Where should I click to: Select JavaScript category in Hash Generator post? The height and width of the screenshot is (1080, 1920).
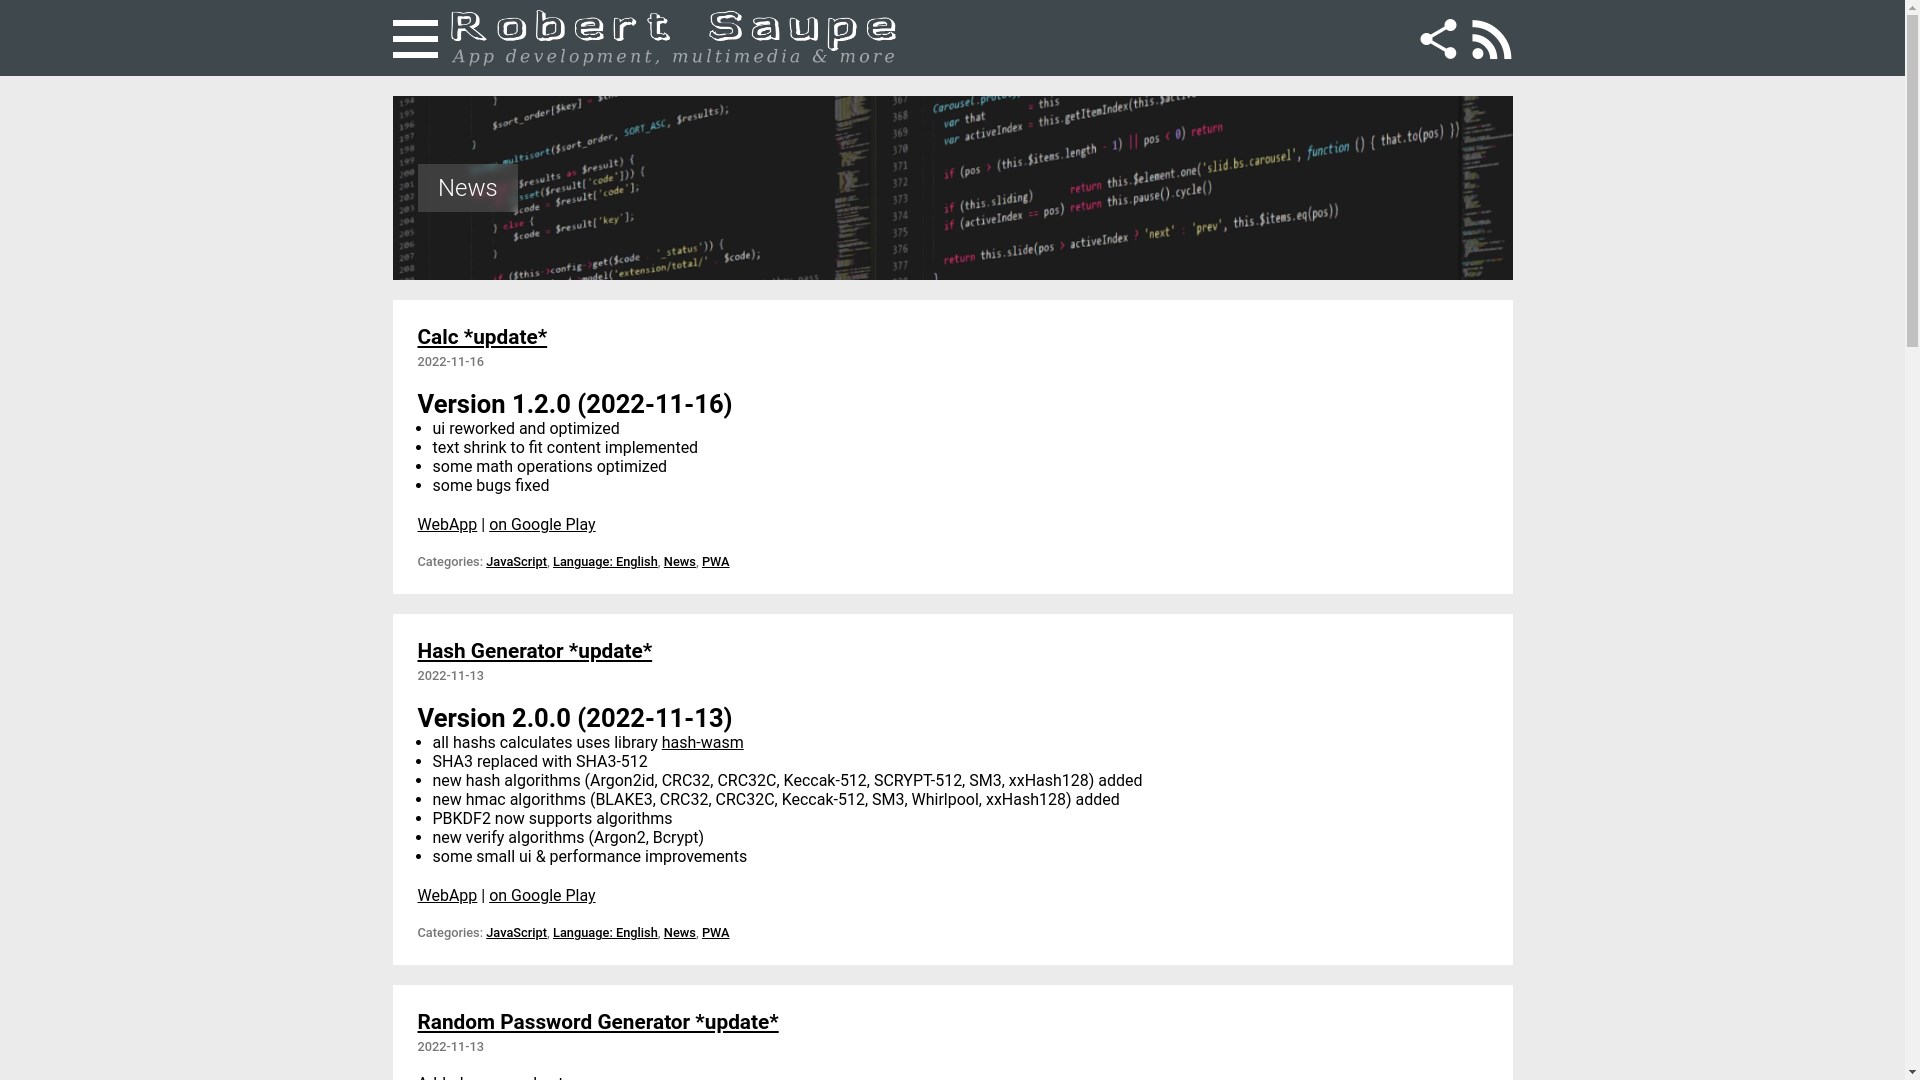(x=516, y=933)
